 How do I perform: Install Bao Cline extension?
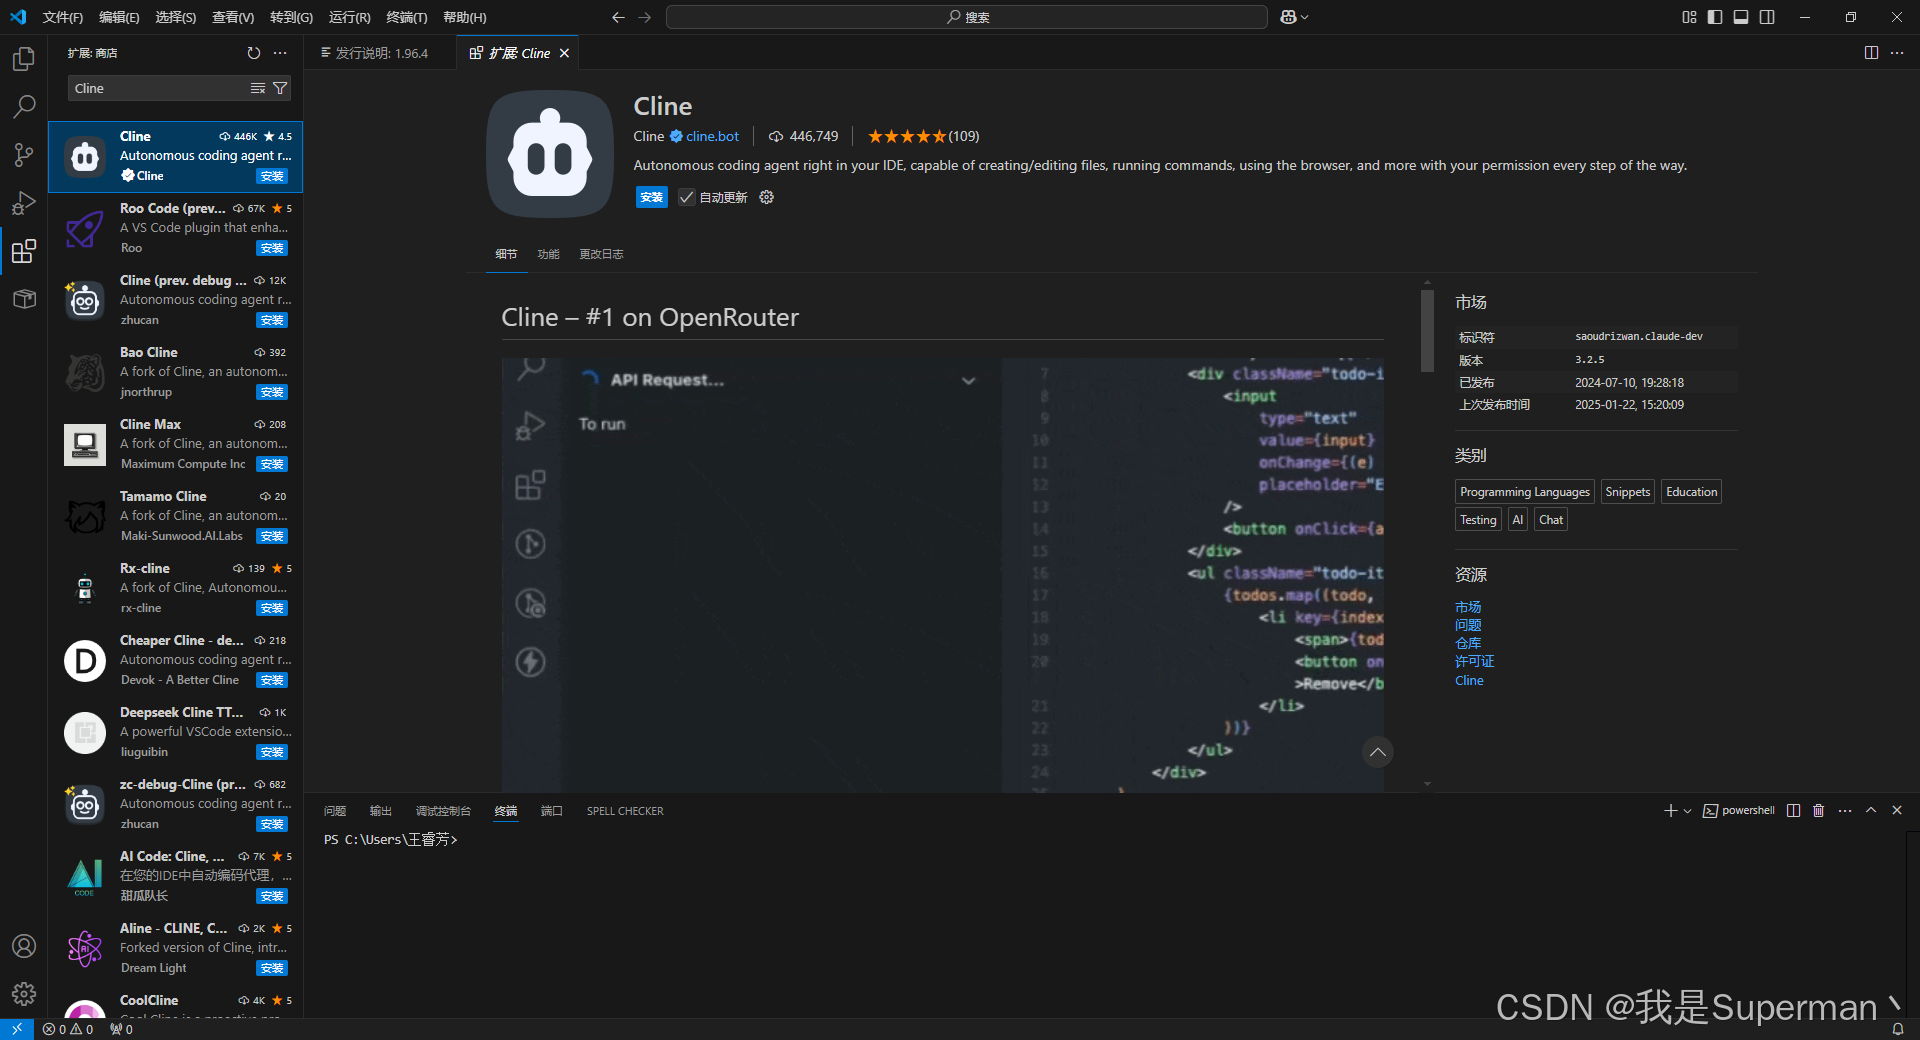pyautogui.click(x=272, y=392)
